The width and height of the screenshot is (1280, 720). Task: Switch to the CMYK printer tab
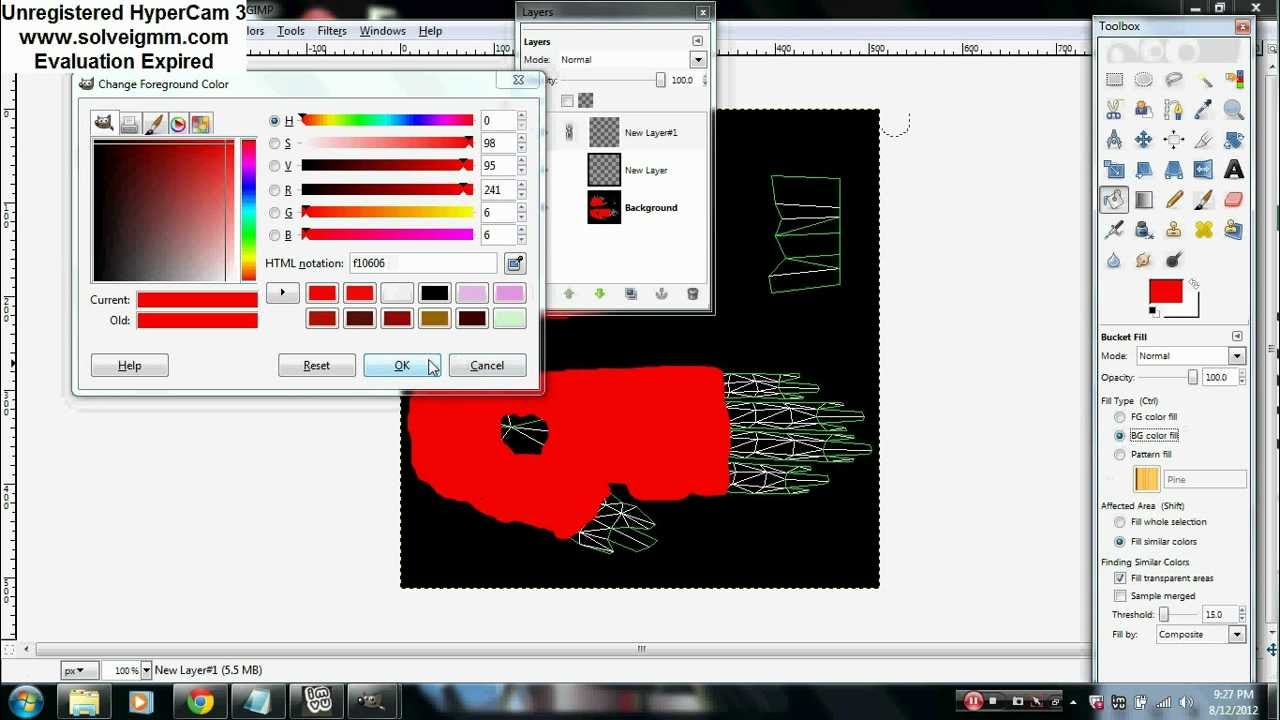129,123
